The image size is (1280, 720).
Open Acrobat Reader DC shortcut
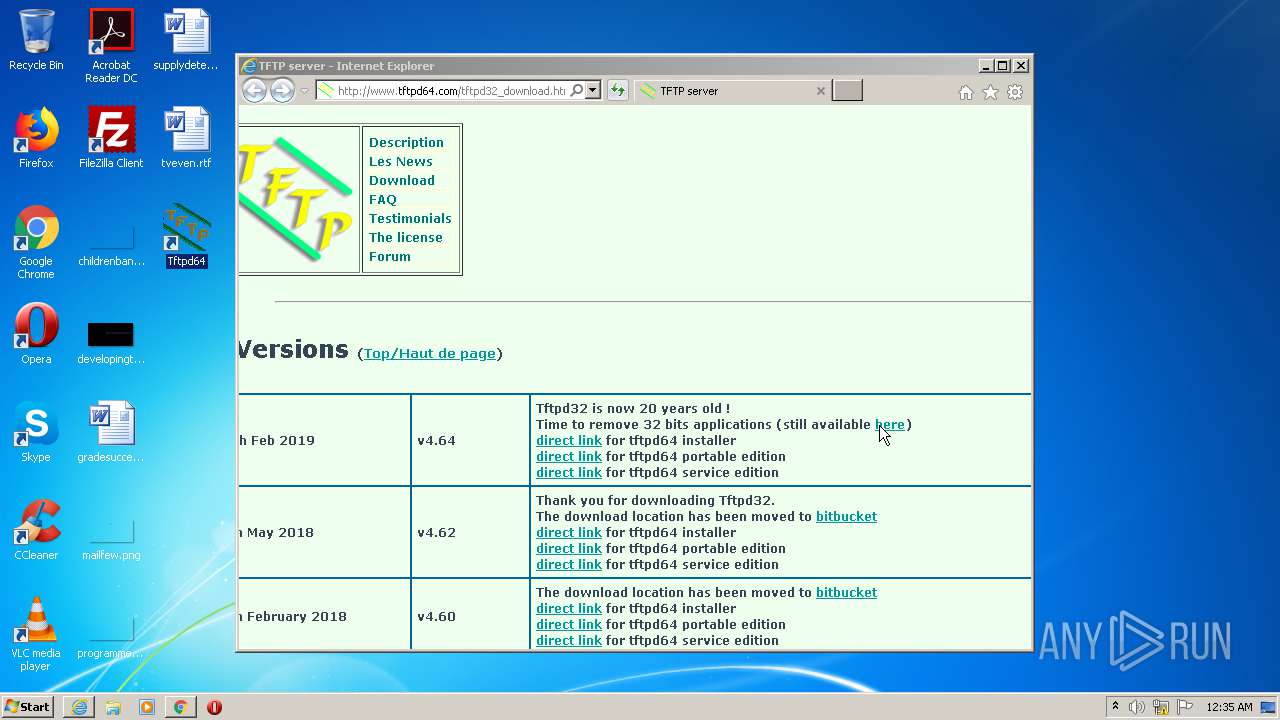(111, 46)
